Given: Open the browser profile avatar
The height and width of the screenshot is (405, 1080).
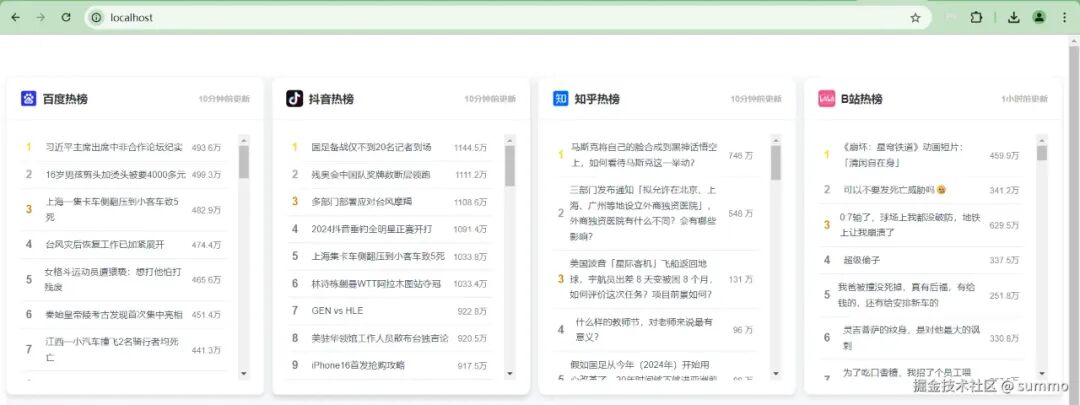Looking at the screenshot, I should pyautogui.click(x=1039, y=18).
